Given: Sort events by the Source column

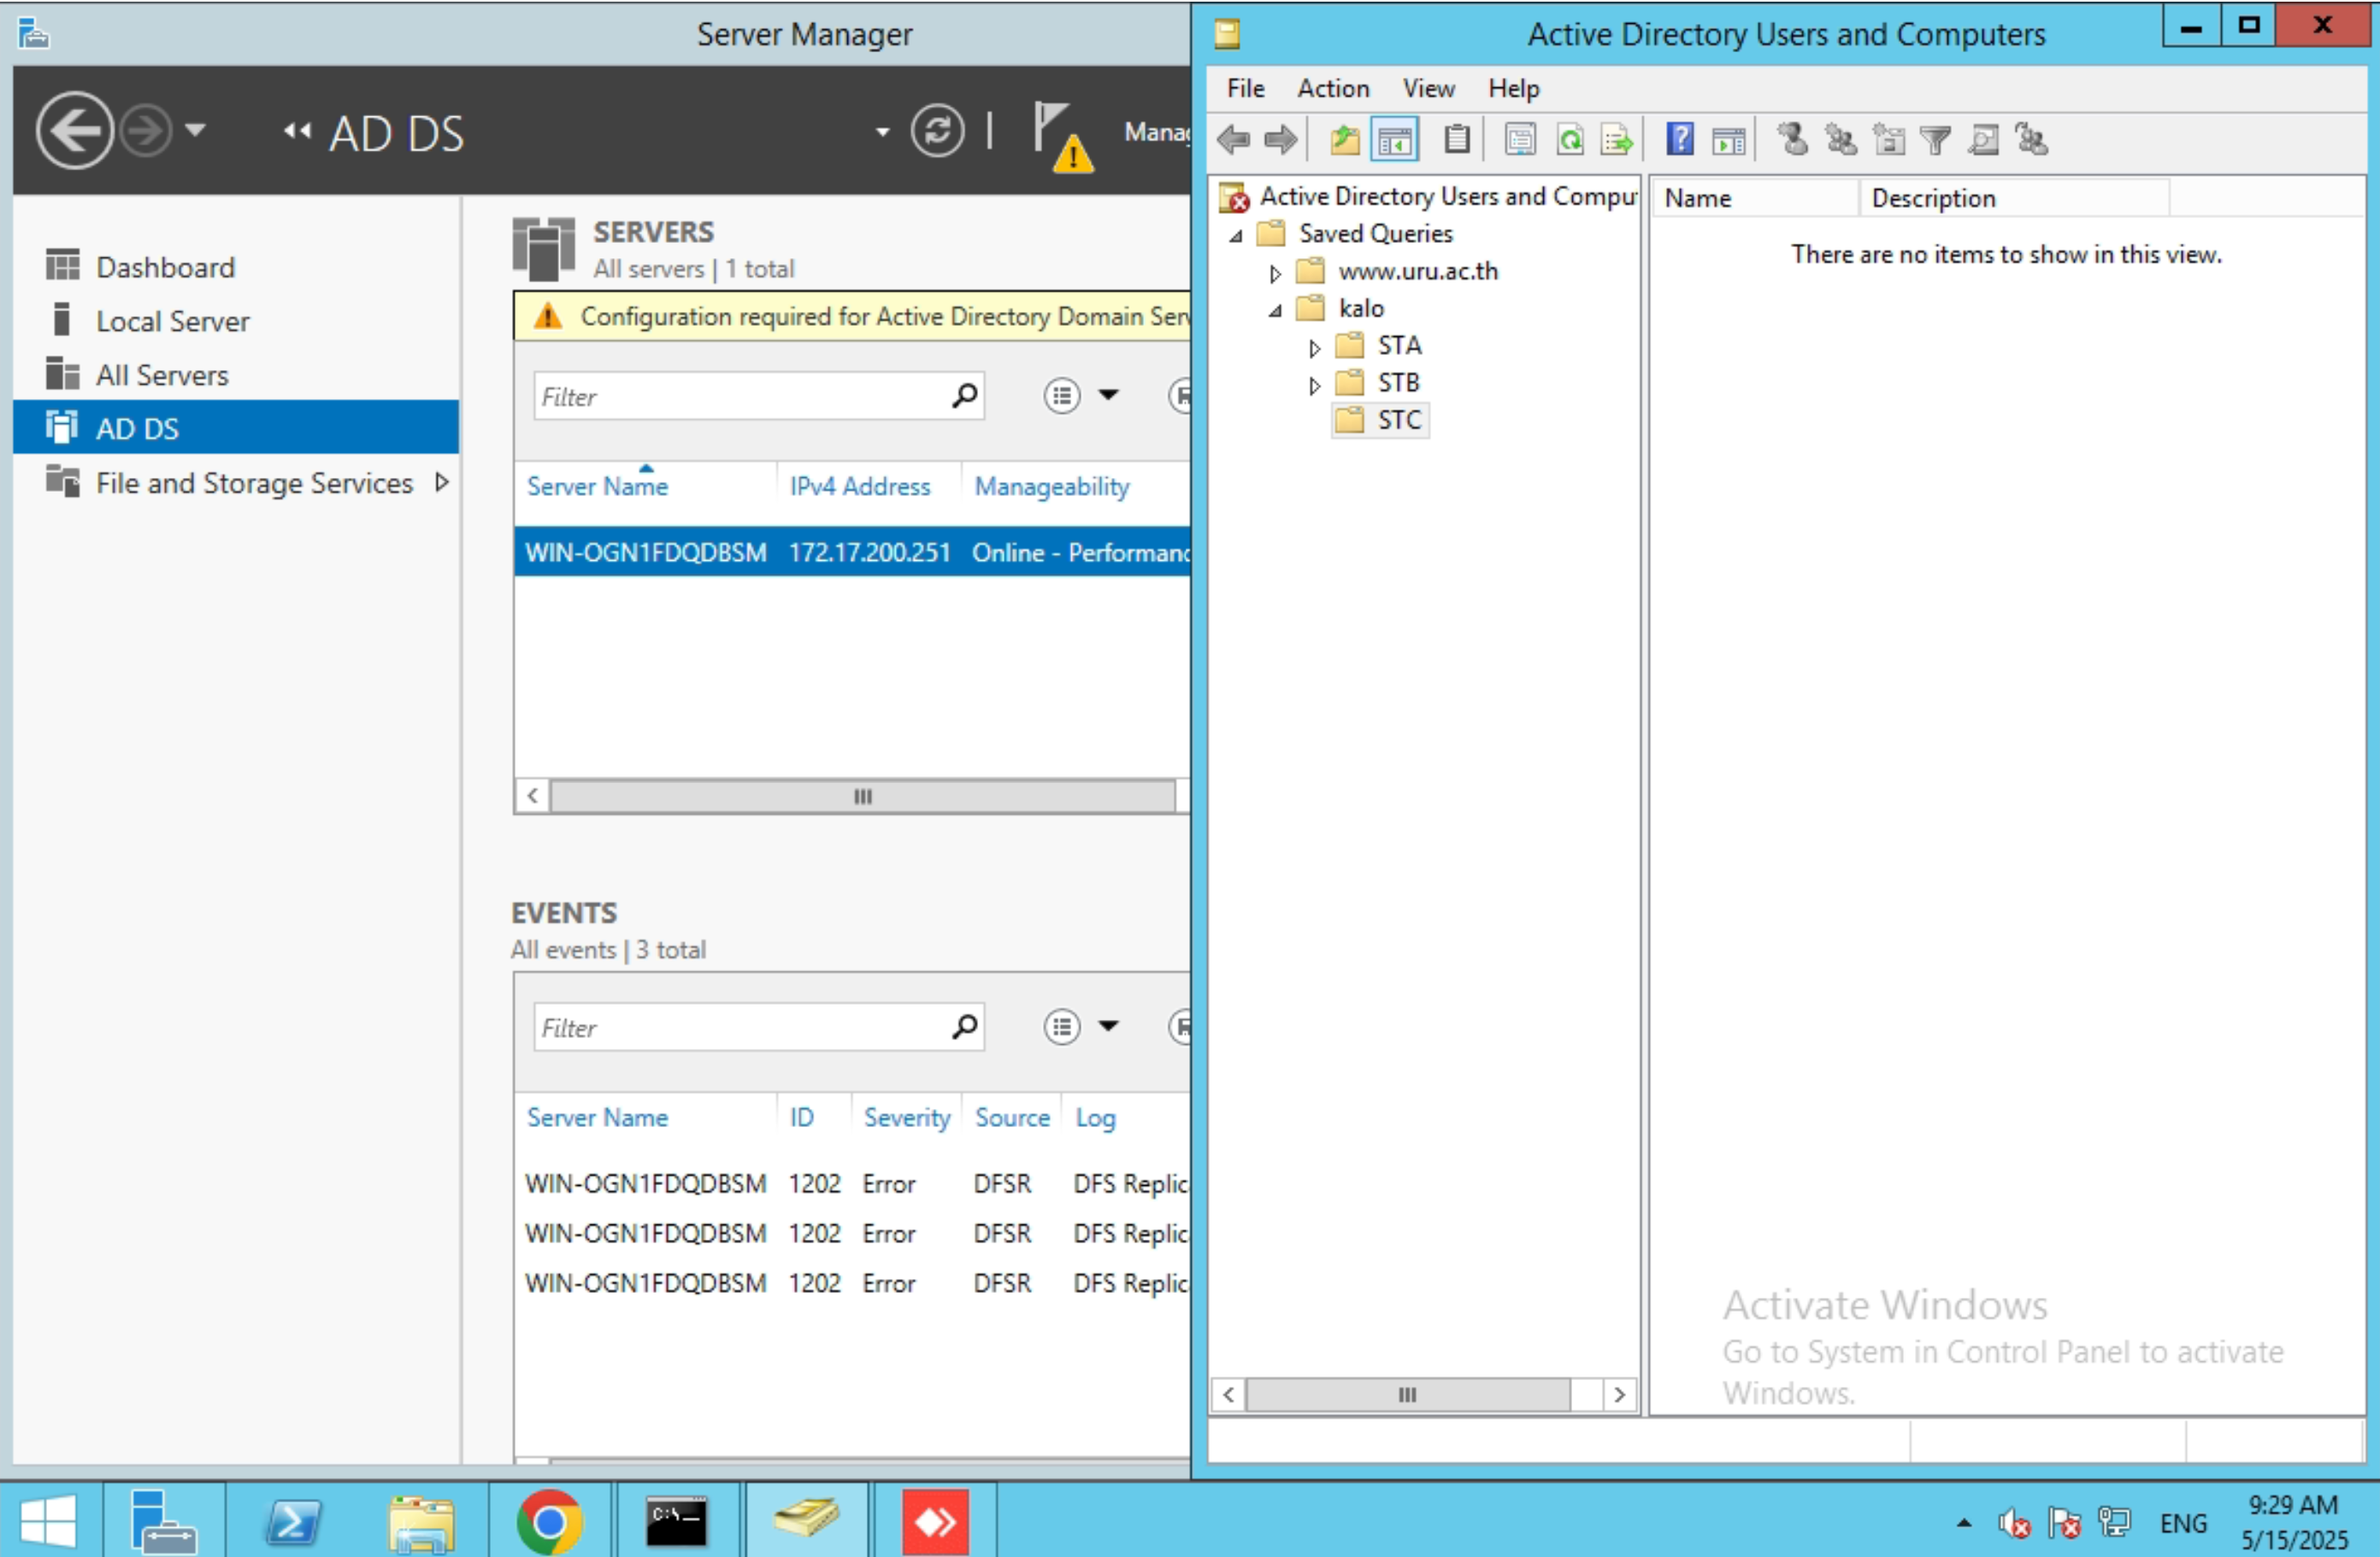Looking at the screenshot, I should pos(1013,1117).
